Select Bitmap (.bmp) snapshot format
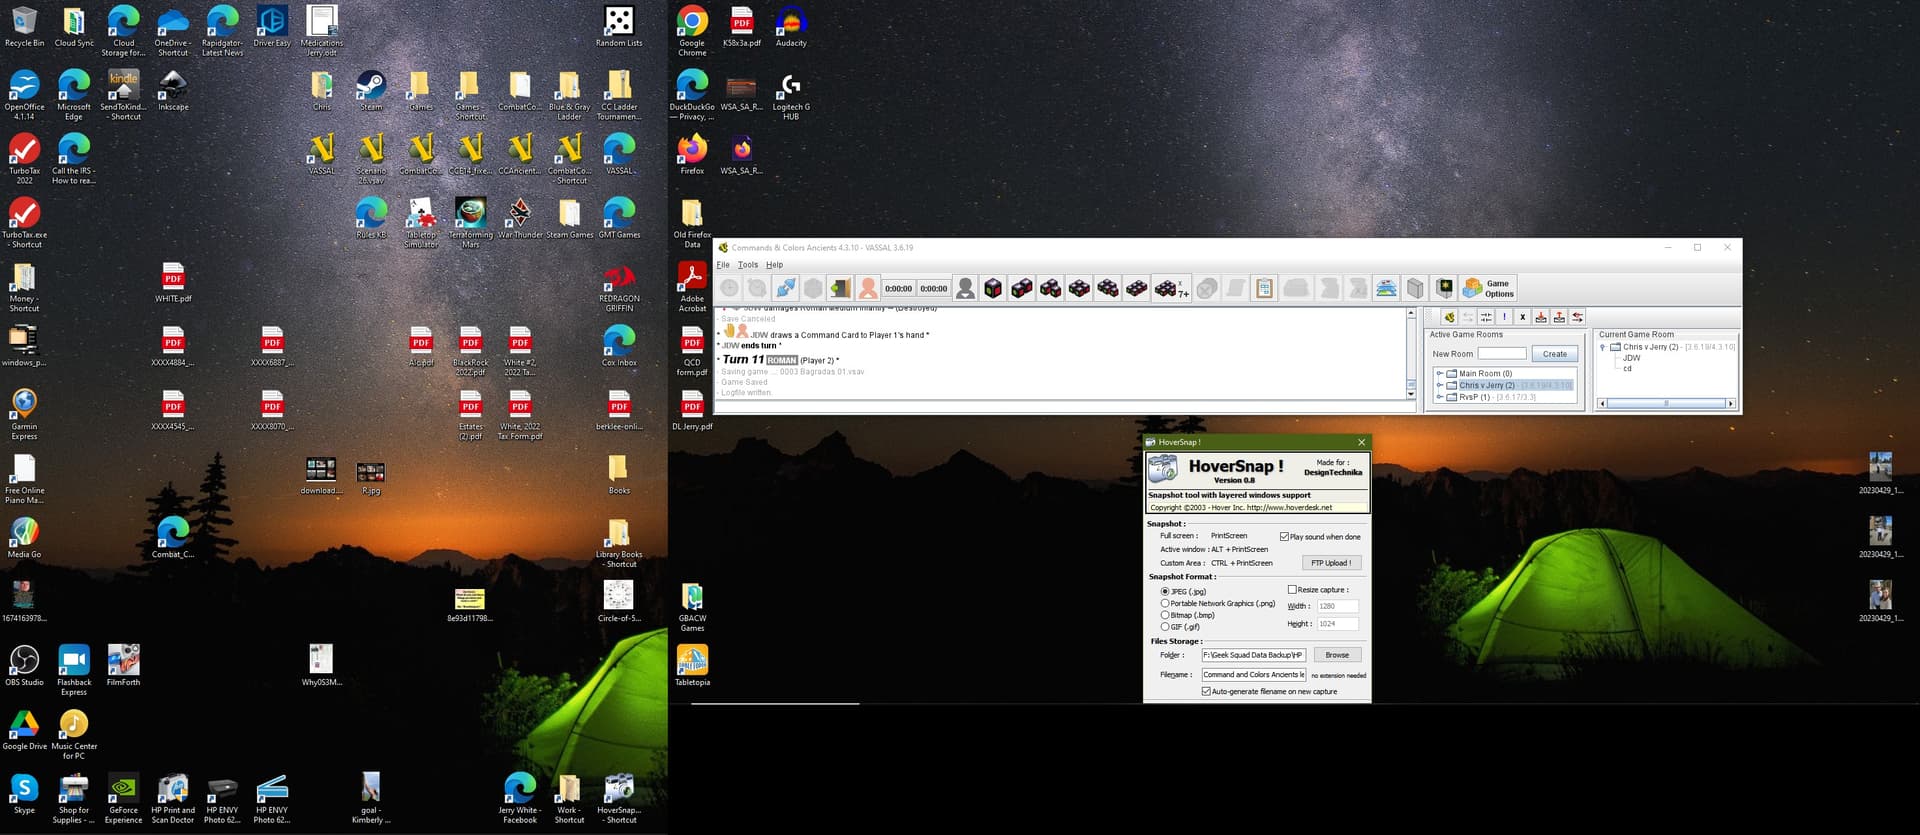This screenshot has height=835, width=1920. click(1165, 615)
